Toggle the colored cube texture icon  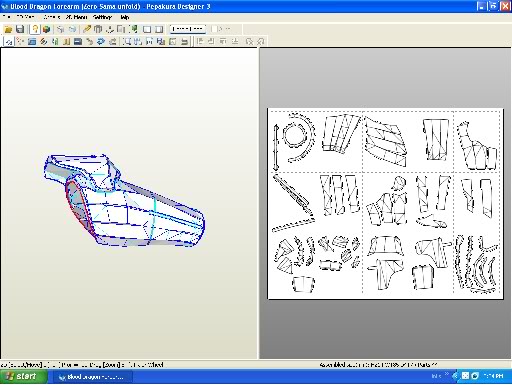point(47,29)
